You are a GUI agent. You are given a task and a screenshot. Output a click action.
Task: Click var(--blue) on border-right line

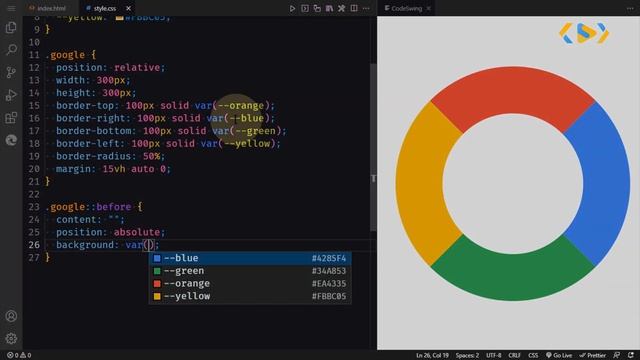[x=238, y=118]
